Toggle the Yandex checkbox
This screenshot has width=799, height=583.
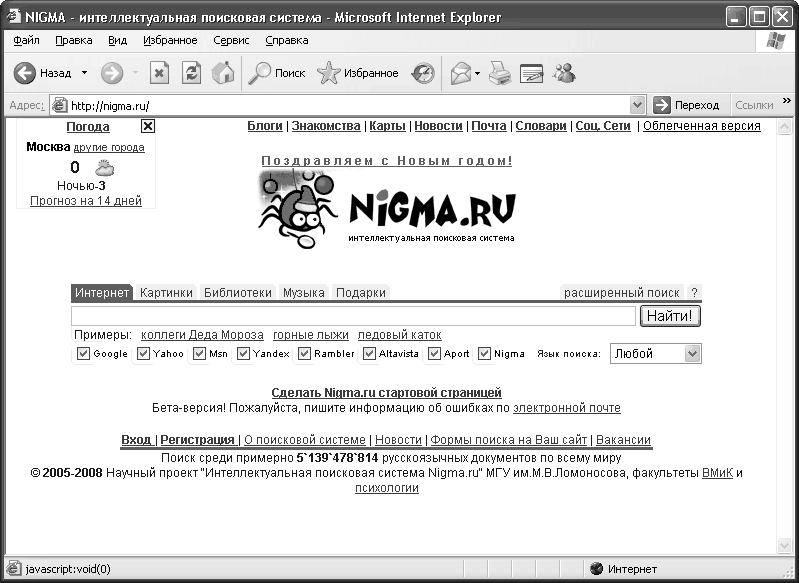(243, 354)
